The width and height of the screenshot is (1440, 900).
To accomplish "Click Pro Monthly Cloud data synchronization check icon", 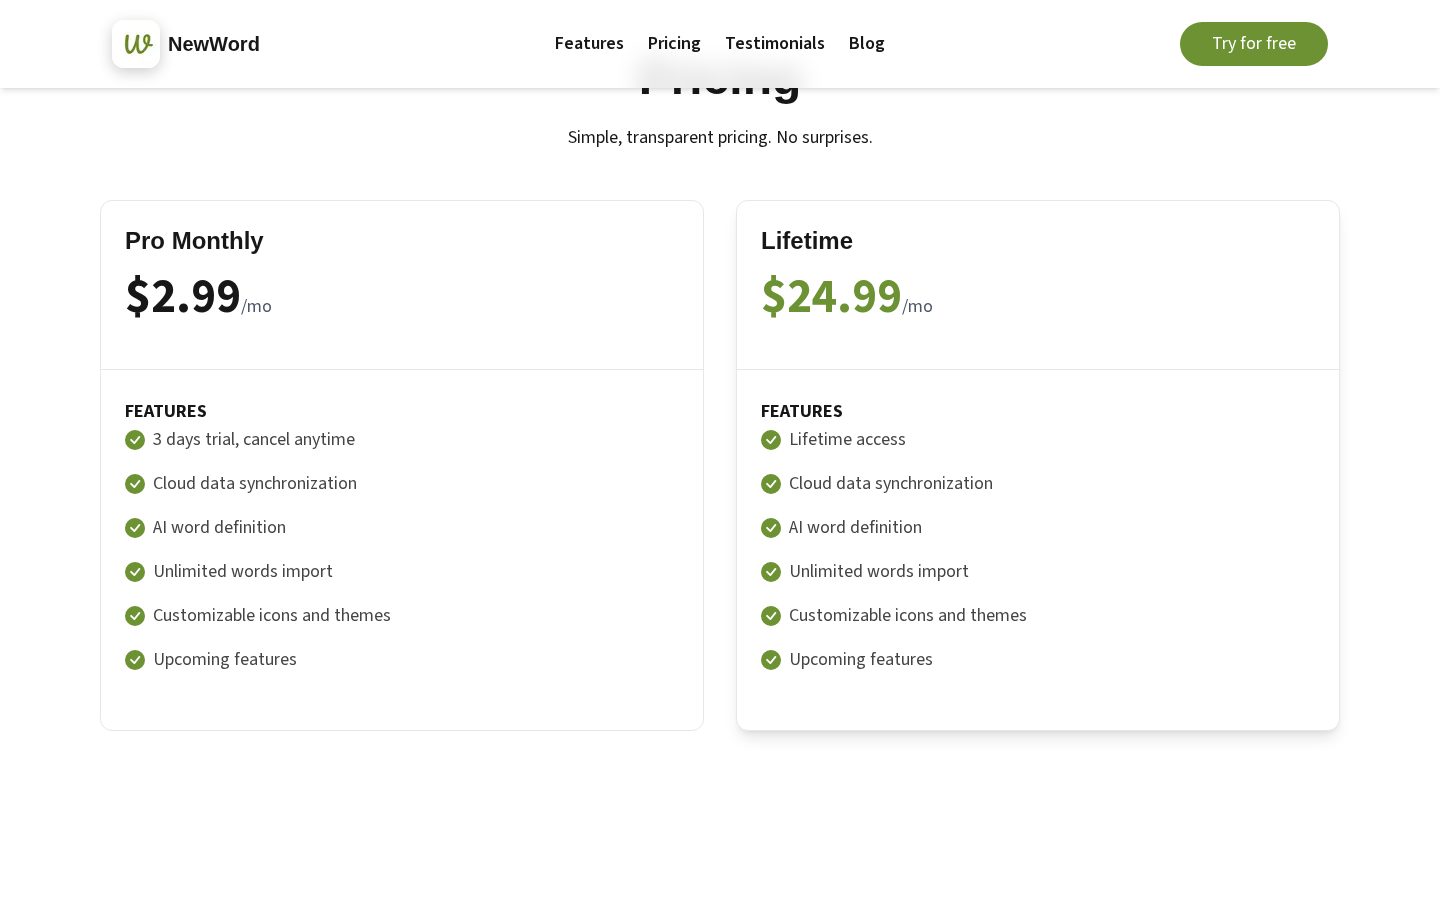I will point(135,484).
